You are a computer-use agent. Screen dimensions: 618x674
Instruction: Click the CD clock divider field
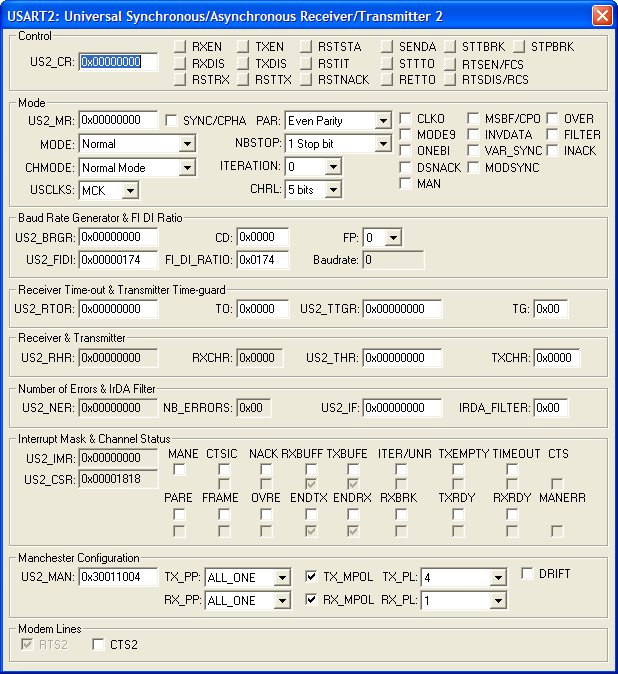[263, 237]
